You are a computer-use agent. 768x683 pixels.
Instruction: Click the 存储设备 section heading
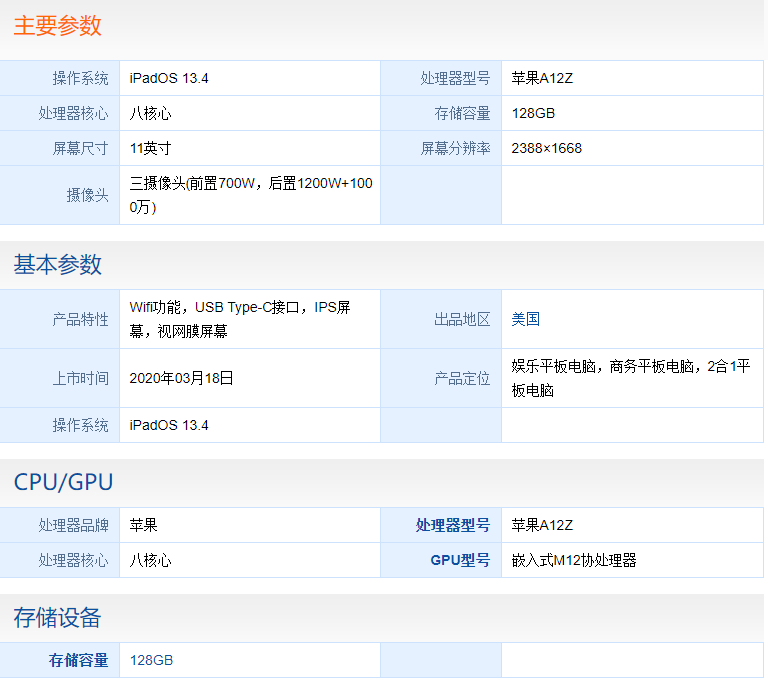pyautogui.click(x=58, y=617)
